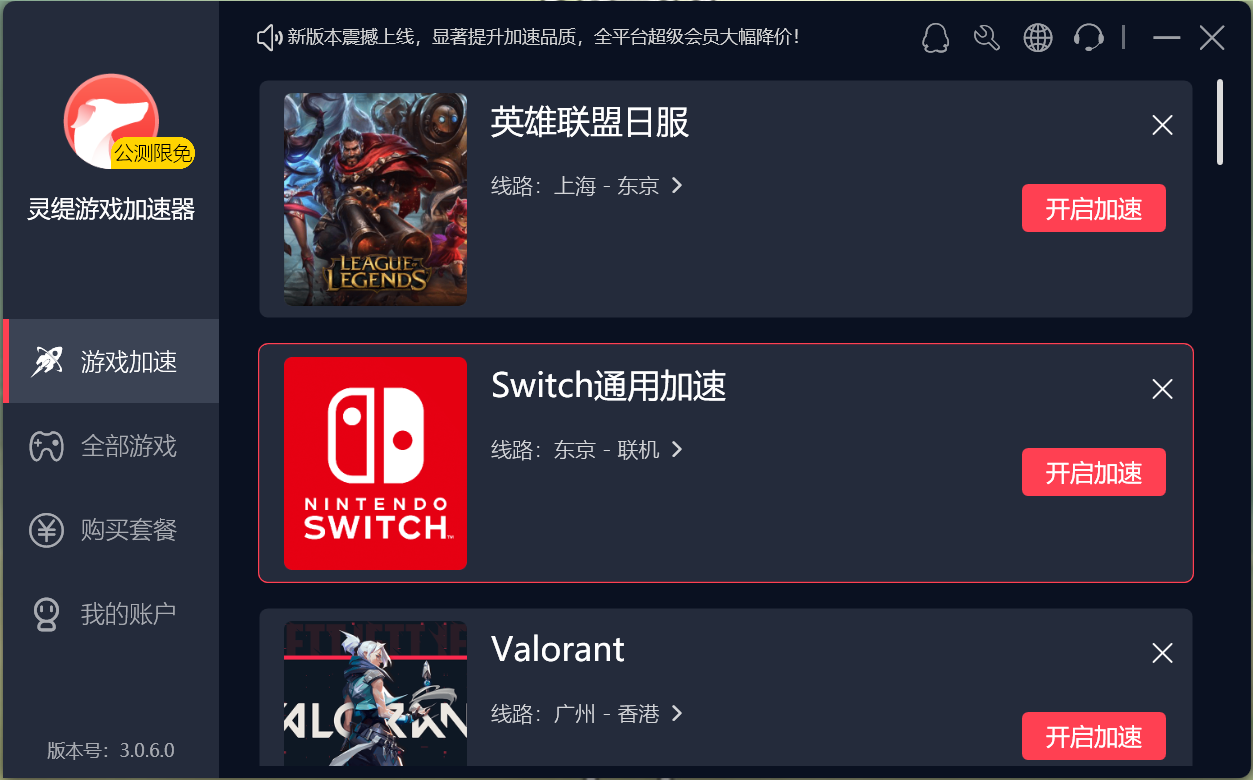
Task: Remove the Valorant game card
Action: (1162, 653)
